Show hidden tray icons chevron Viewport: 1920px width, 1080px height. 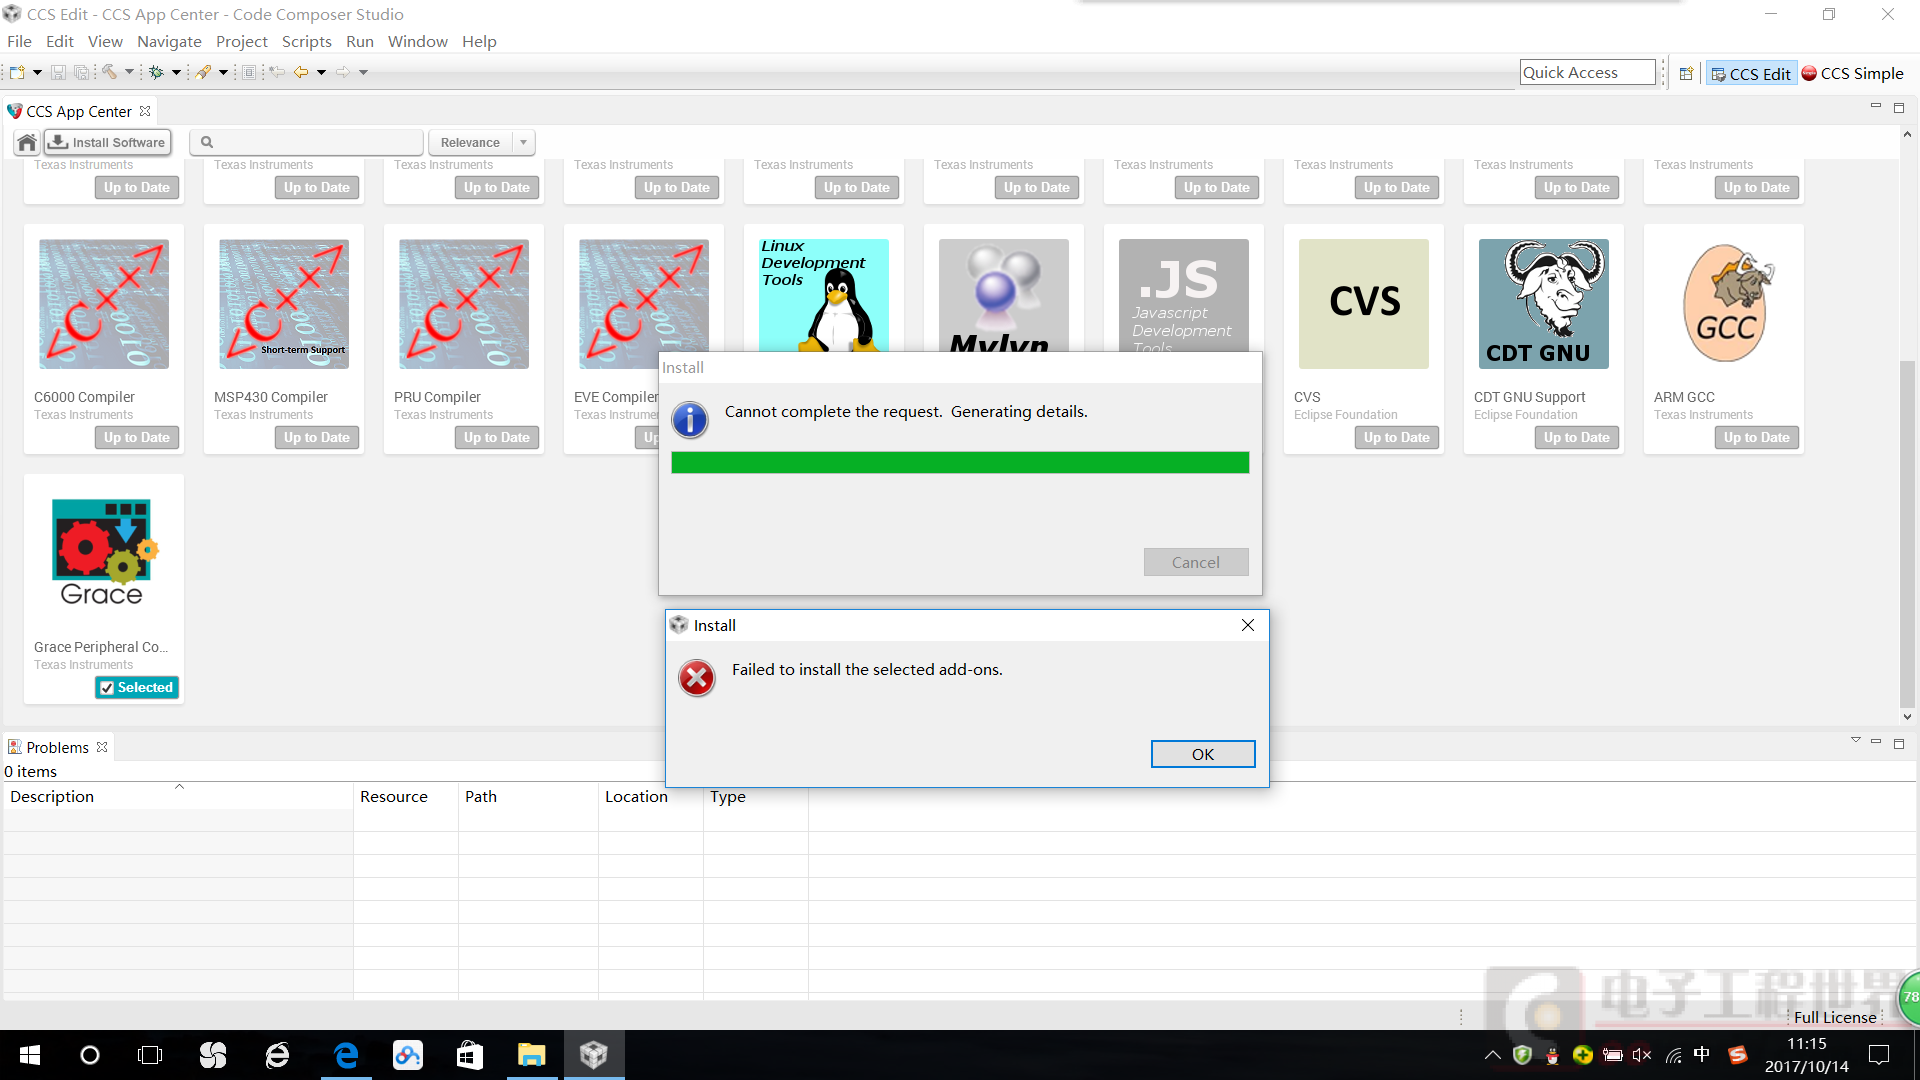(1492, 1055)
